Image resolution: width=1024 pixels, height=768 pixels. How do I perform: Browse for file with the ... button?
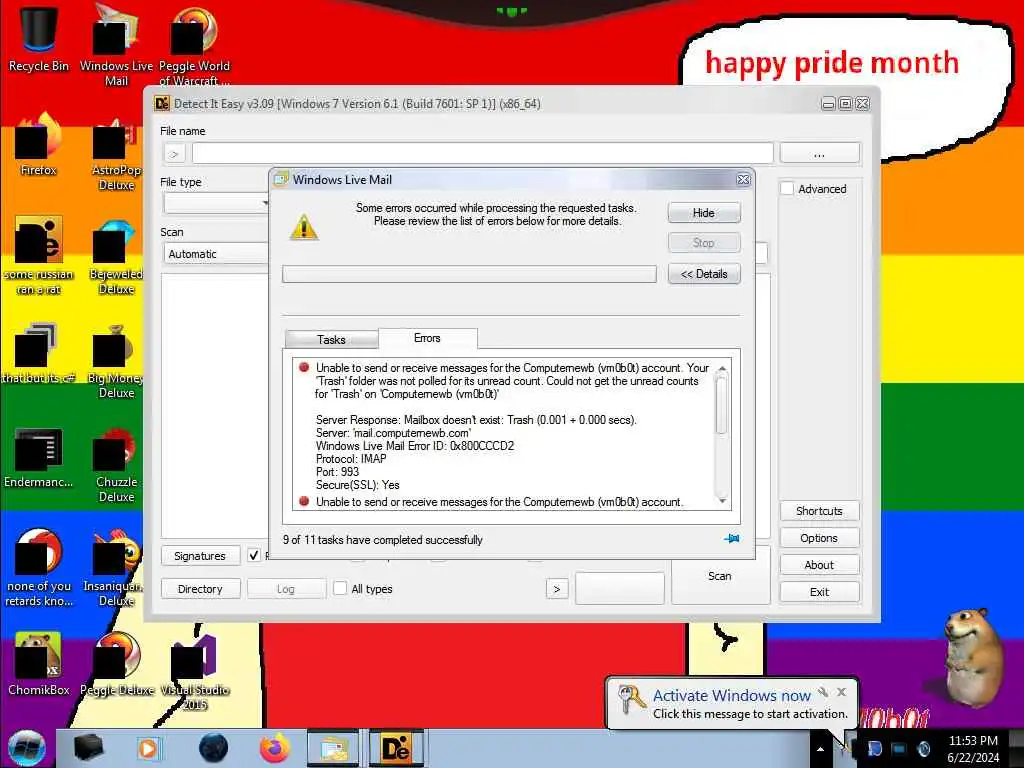coord(820,153)
